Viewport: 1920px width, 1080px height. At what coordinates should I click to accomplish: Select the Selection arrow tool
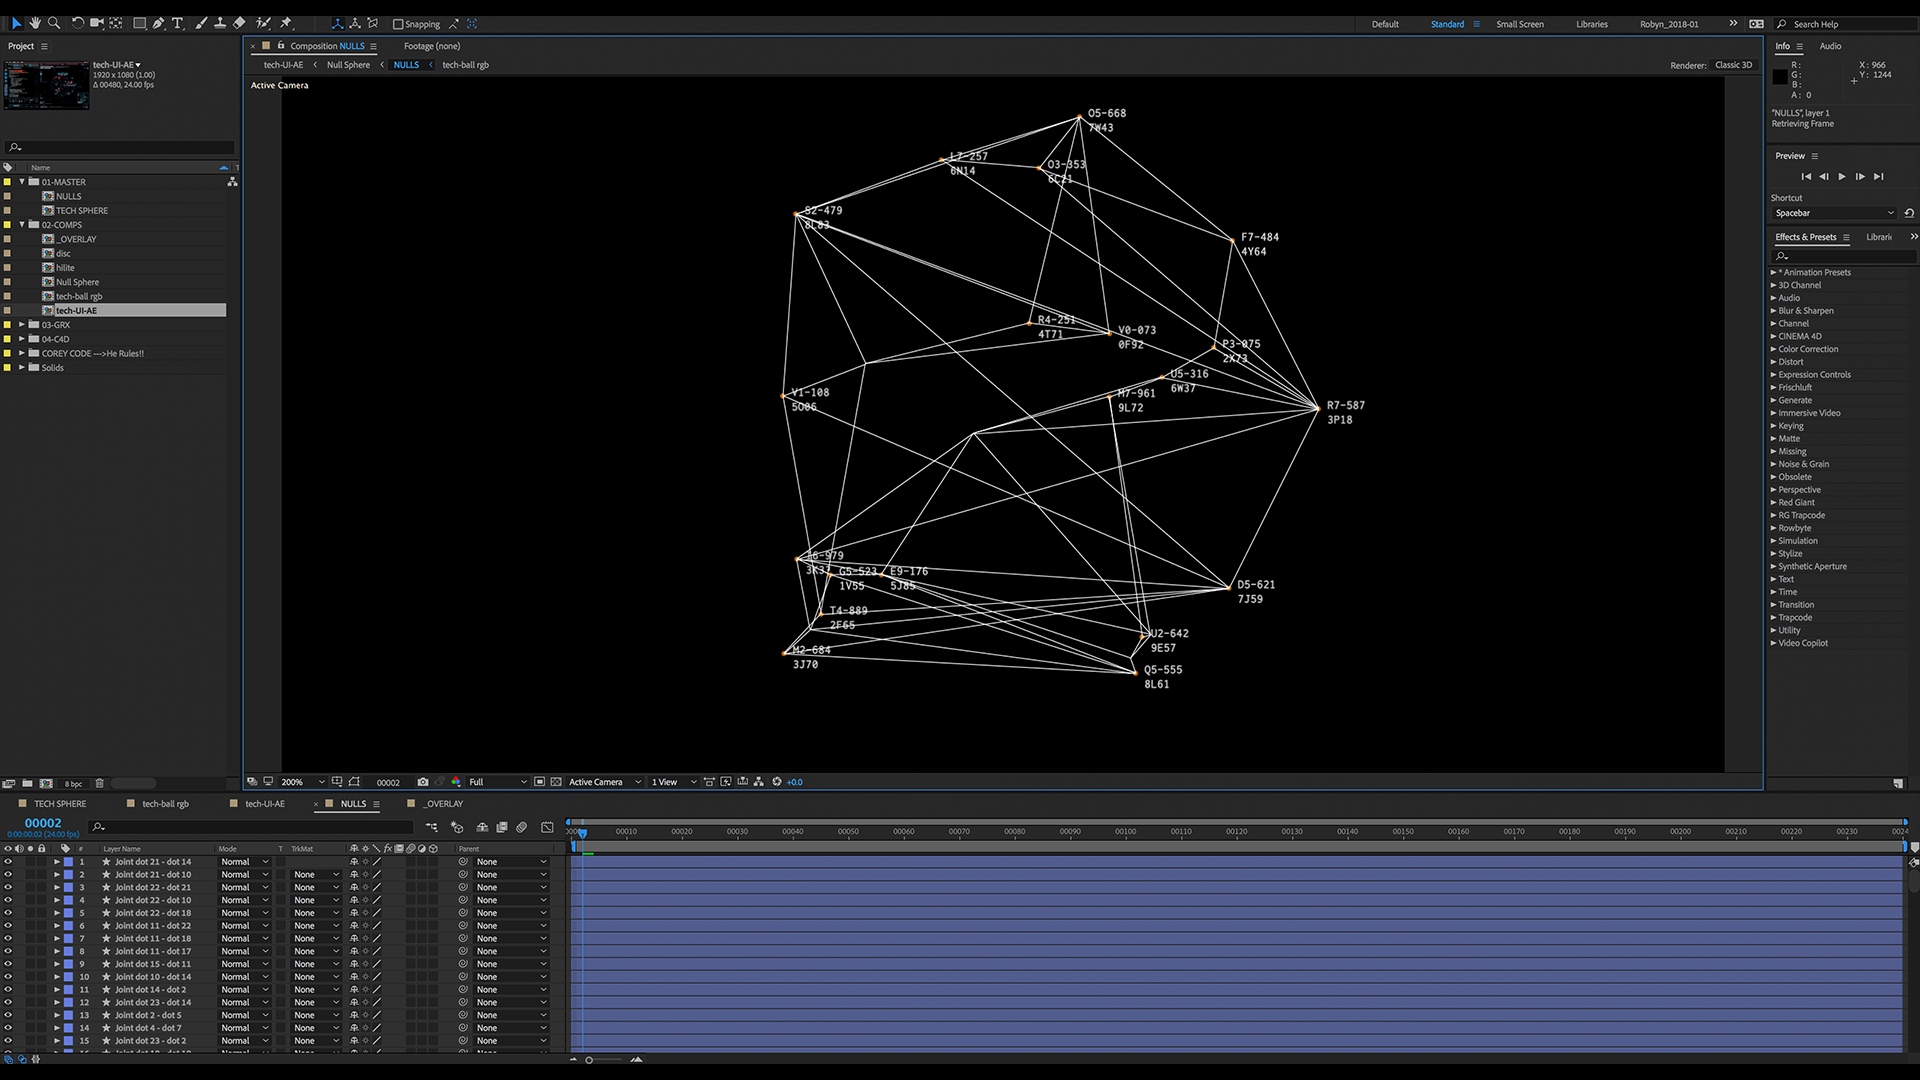[x=16, y=23]
